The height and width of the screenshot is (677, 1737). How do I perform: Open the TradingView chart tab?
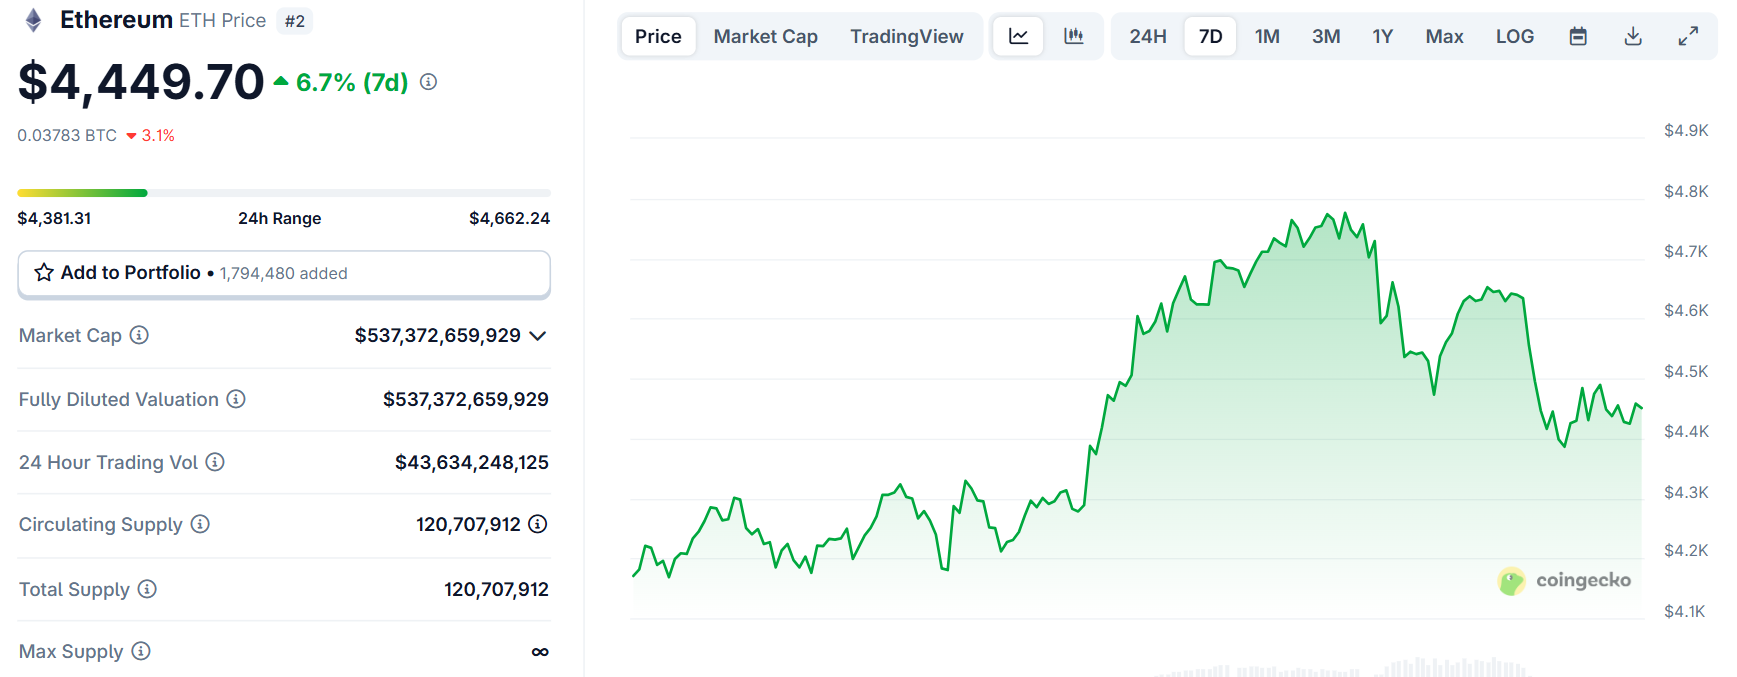click(x=907, y=36)
